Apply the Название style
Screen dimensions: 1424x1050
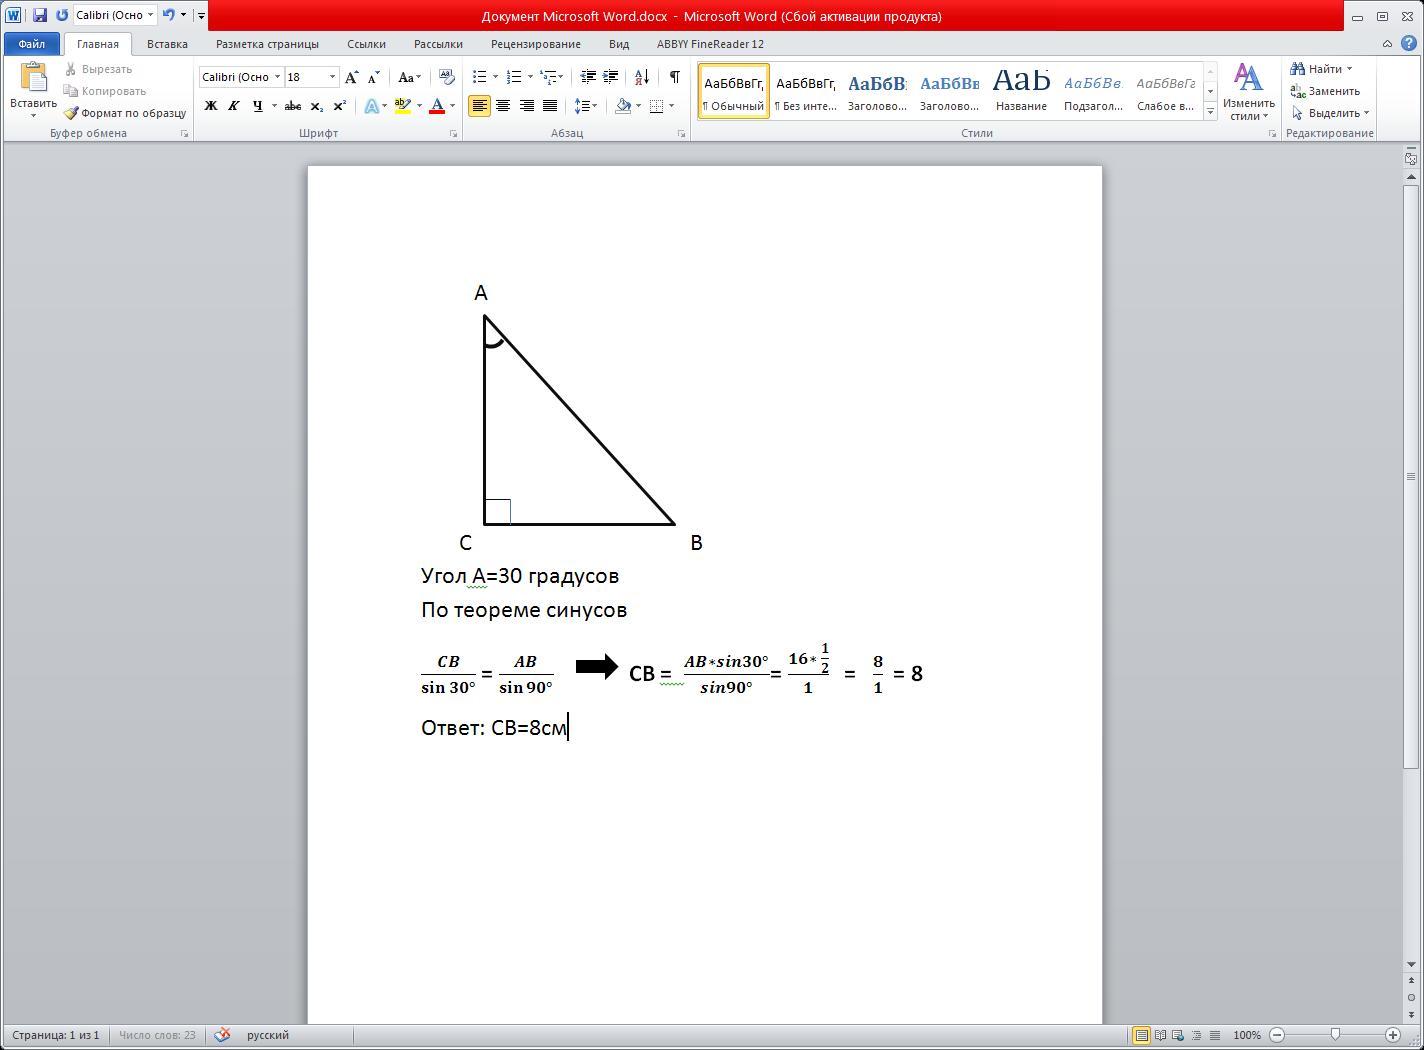click(1021, 91)
